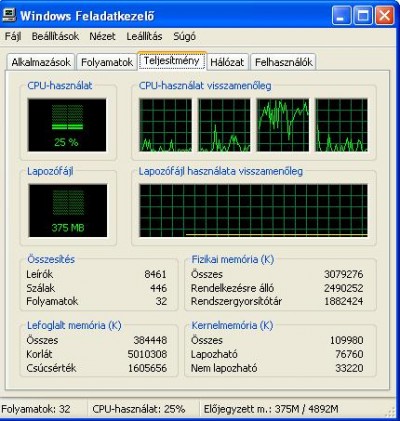400x421 pixels.
Task: Click the Szálak value 446
Action: [x=159, y=288]
